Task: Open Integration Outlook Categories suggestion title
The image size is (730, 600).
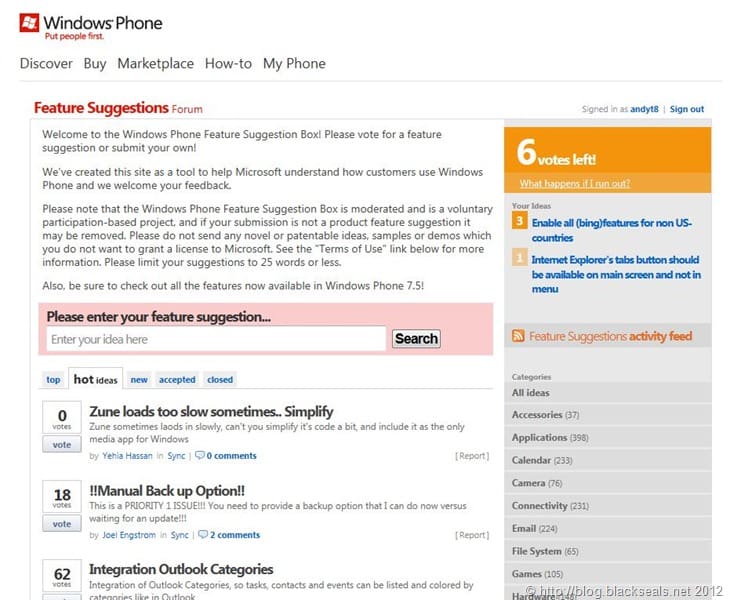Action: (181, 569)
